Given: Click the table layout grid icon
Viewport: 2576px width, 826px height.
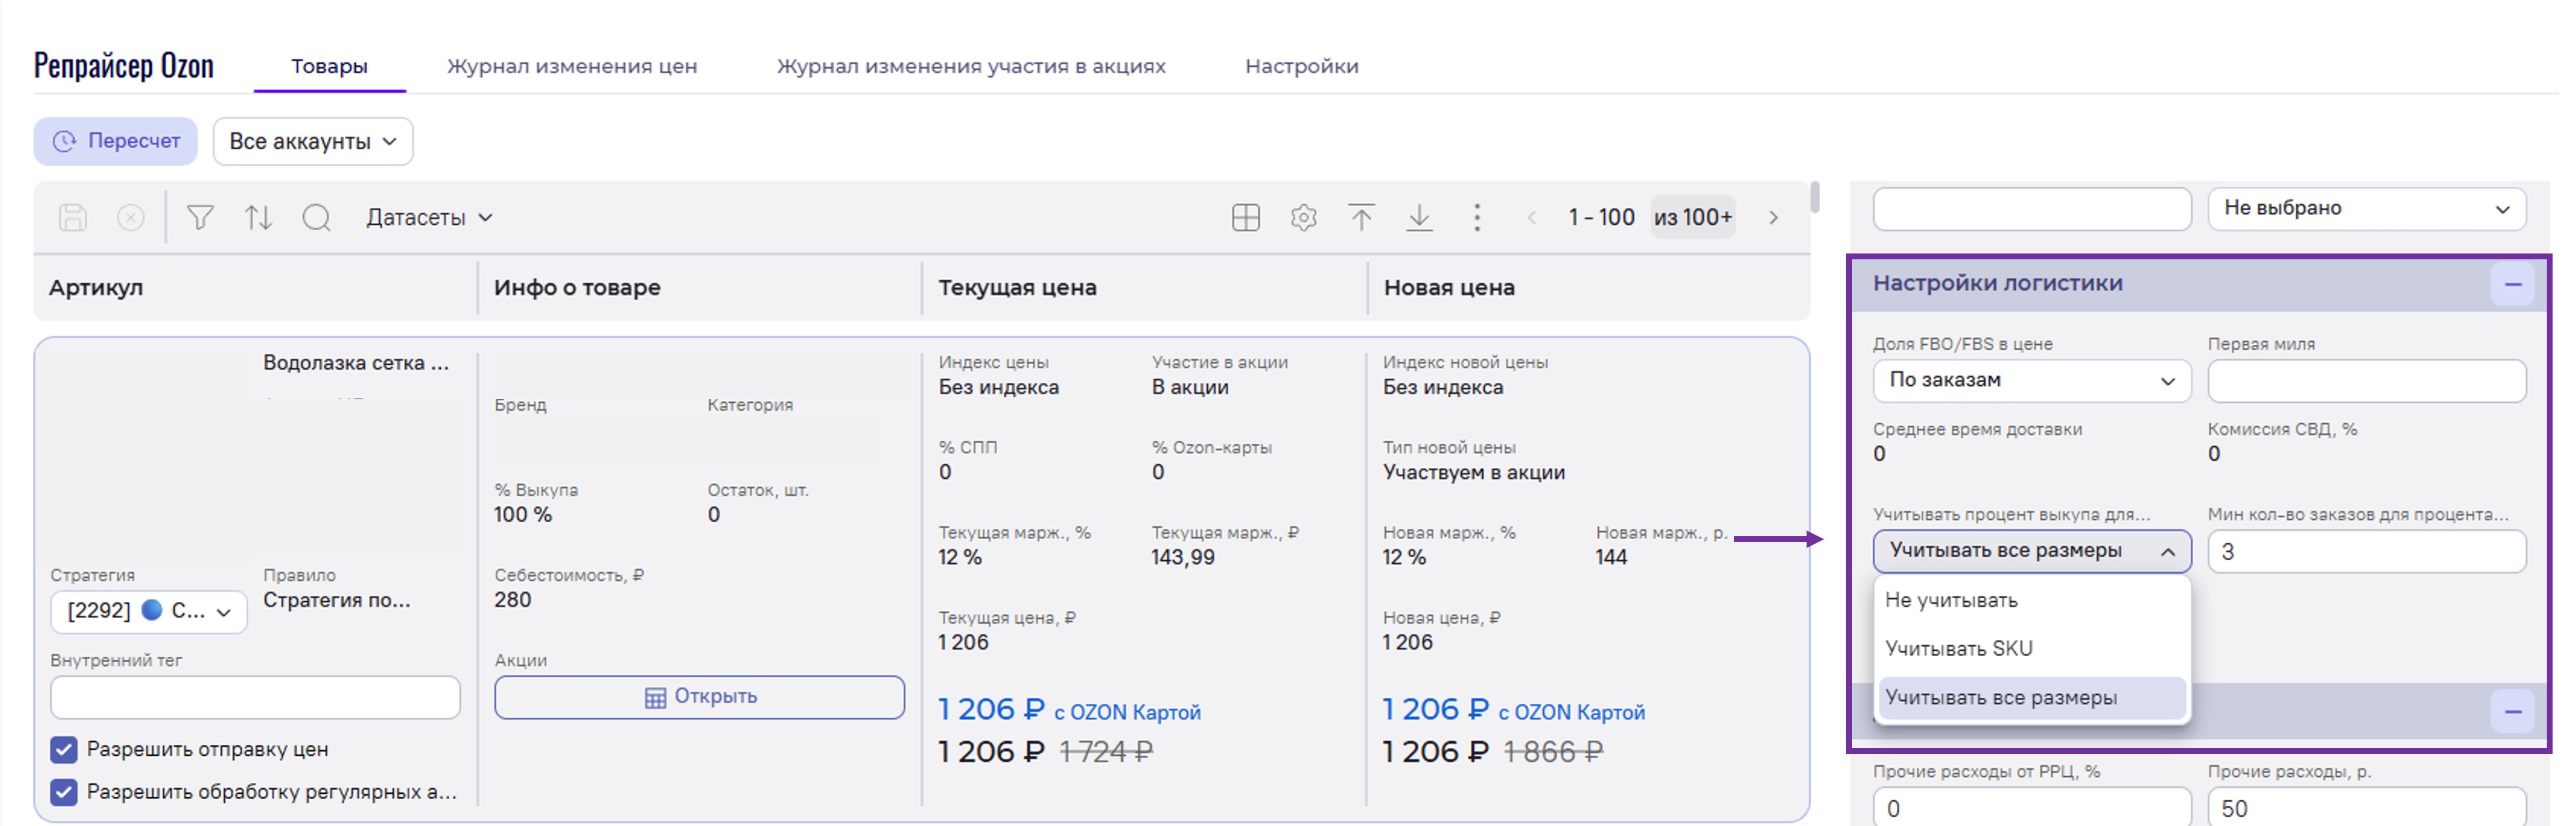Looking at the screenshot, I should click(x=1245, y=217).
